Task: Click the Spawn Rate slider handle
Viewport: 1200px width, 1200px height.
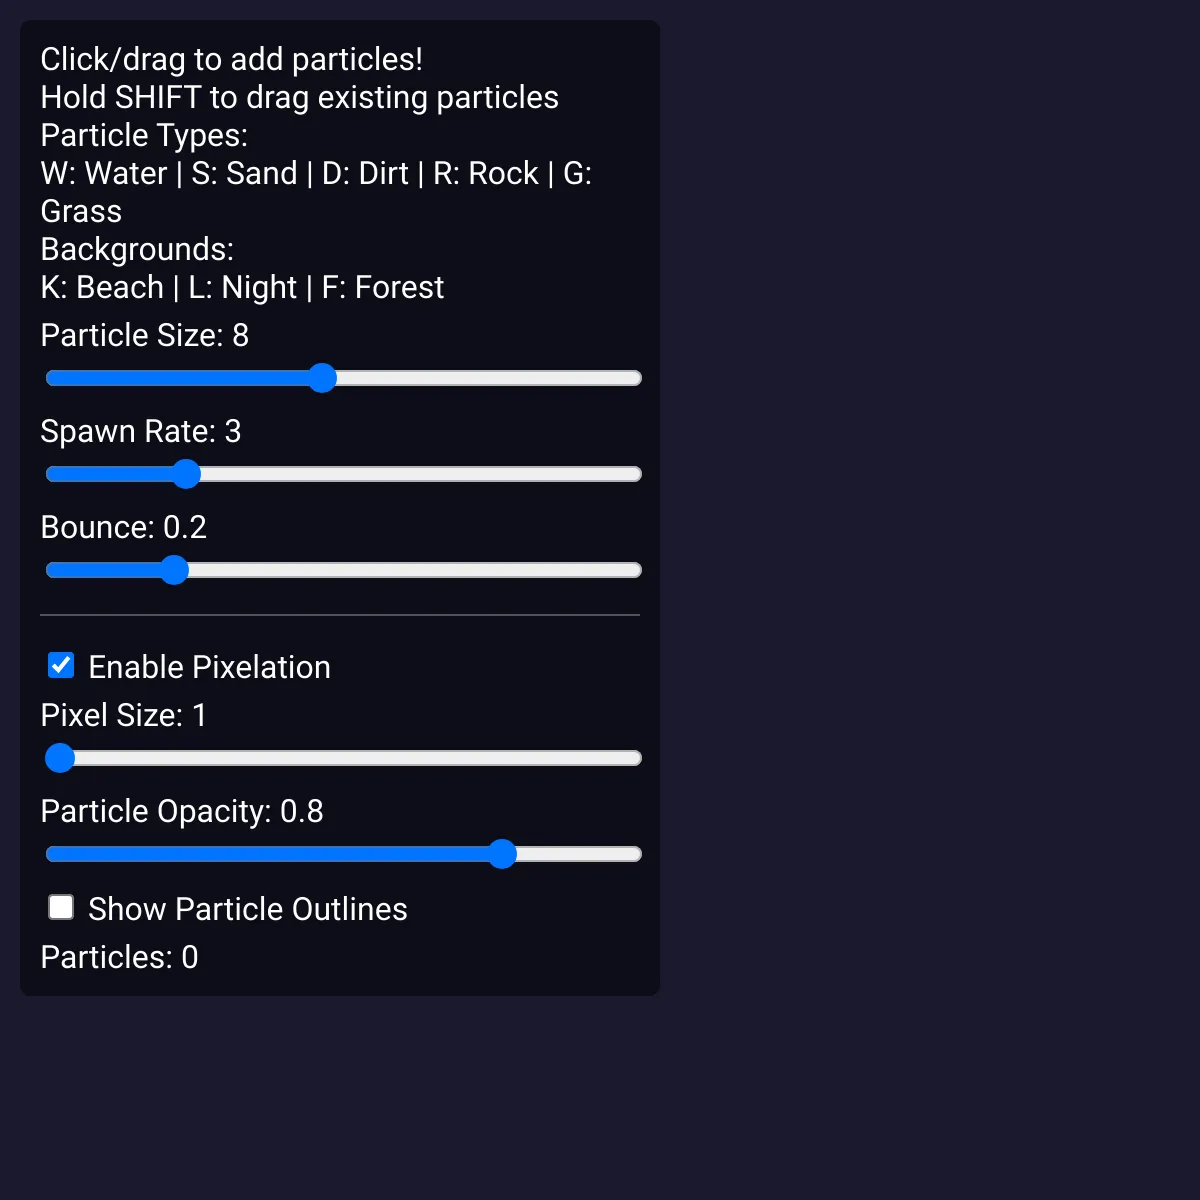Action: coord(187,474)
